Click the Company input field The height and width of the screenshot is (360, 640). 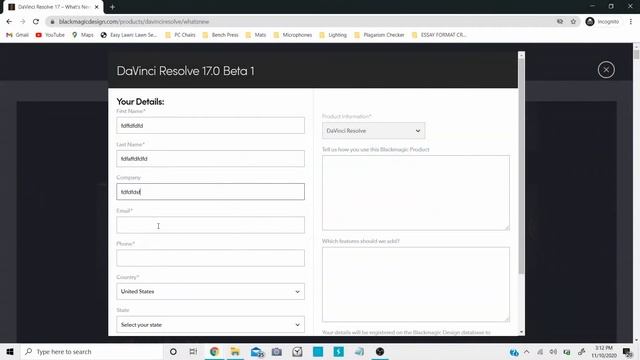[210, 191]
